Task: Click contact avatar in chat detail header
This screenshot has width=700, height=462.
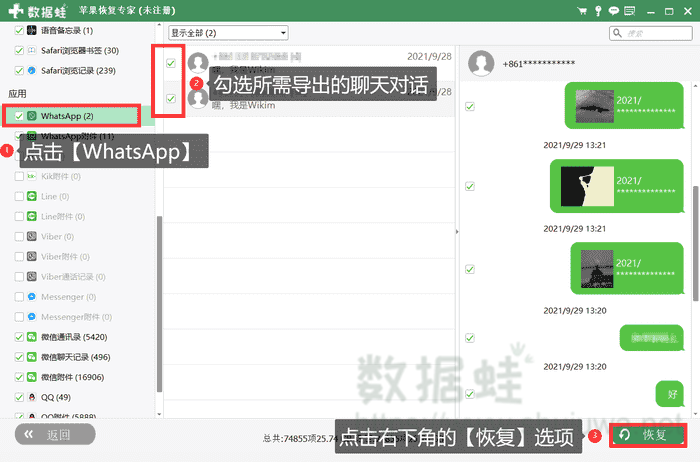Action: 481,63
